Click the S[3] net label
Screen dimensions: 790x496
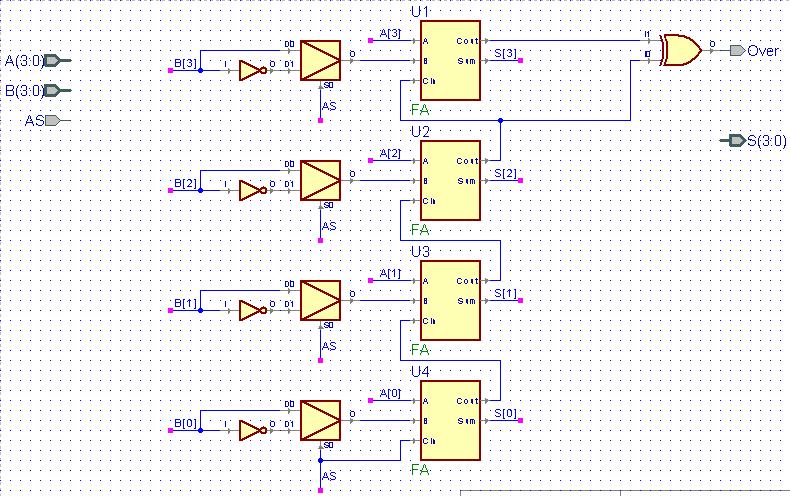click(x=505, y=53)
